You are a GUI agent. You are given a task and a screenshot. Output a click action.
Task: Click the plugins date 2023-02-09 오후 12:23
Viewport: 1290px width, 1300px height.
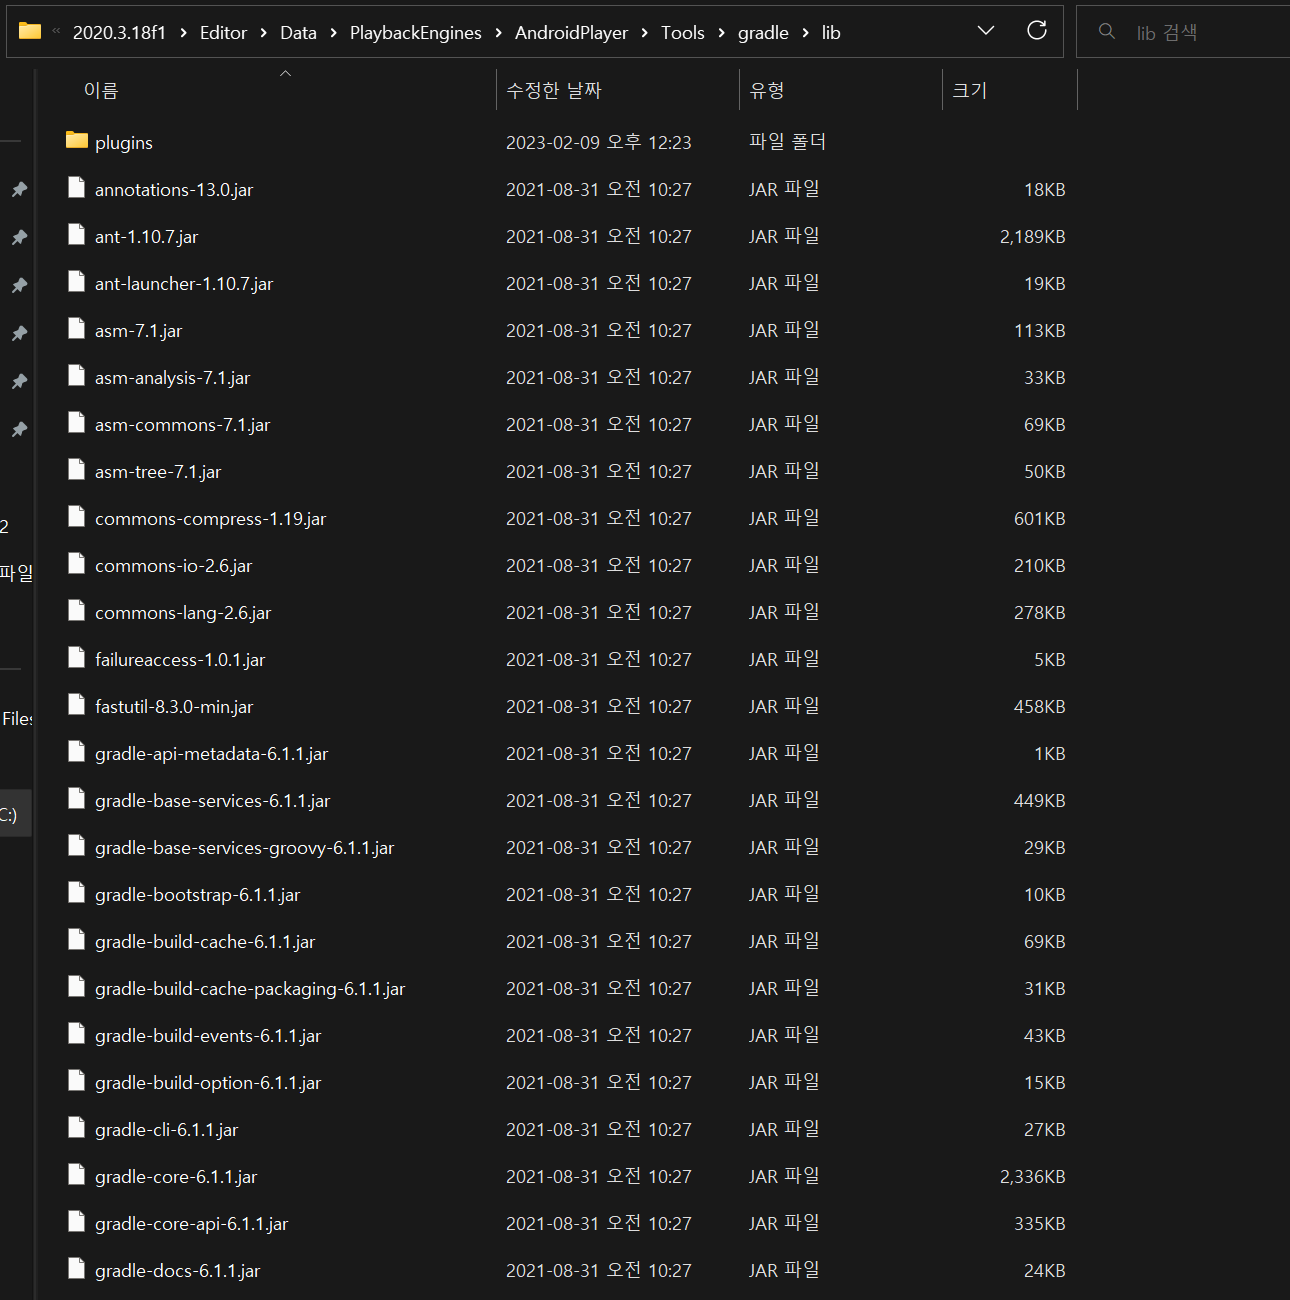click(x=599, y=142)
